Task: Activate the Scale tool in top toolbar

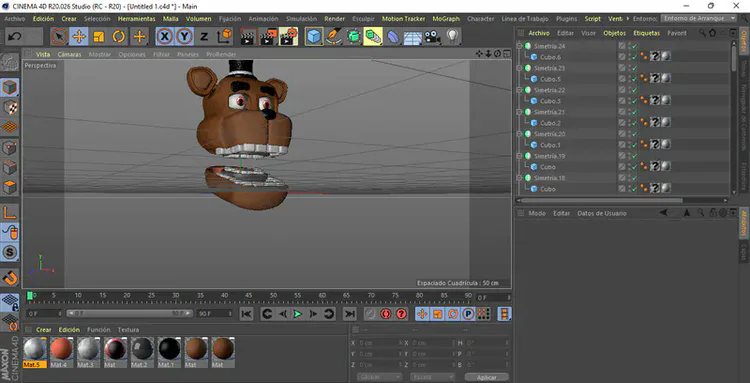Action: coord(99,36)
